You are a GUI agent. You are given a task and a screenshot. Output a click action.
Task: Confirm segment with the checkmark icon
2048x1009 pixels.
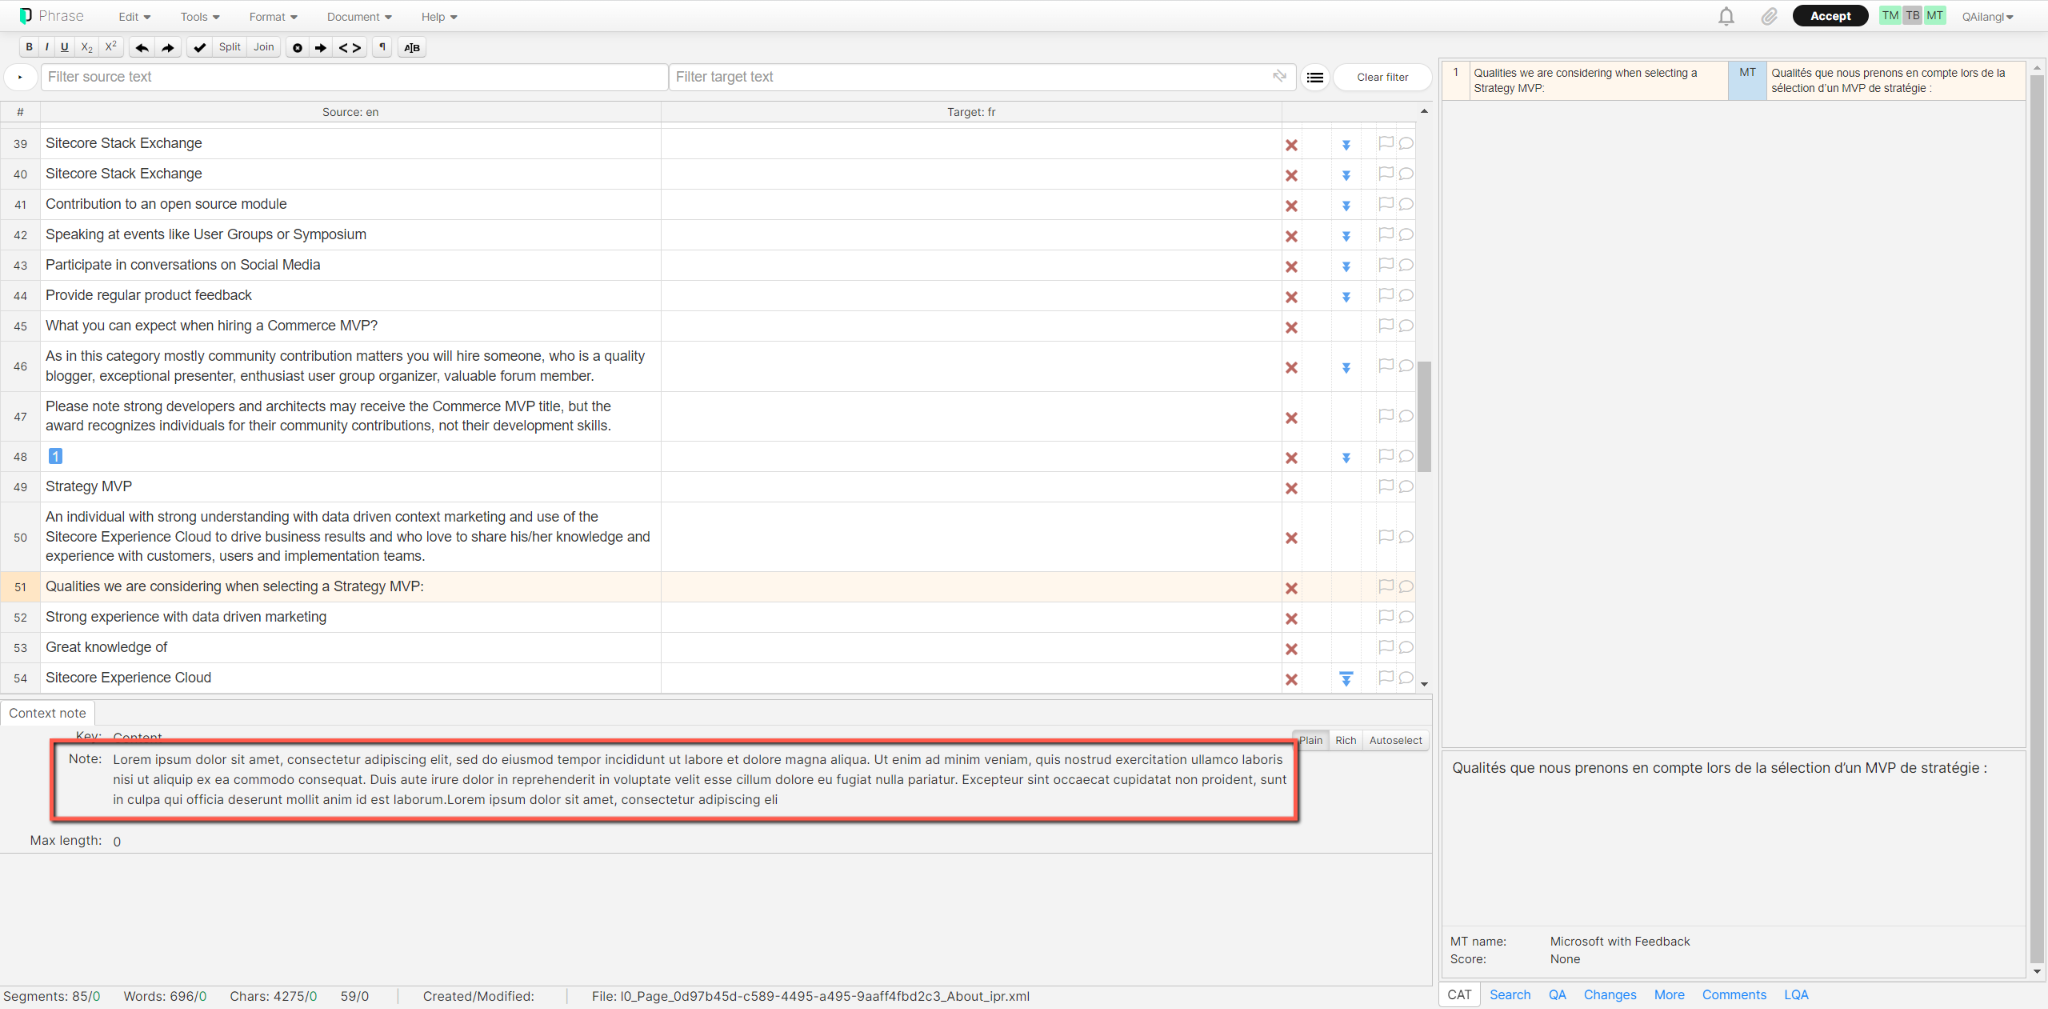[200, 47]
